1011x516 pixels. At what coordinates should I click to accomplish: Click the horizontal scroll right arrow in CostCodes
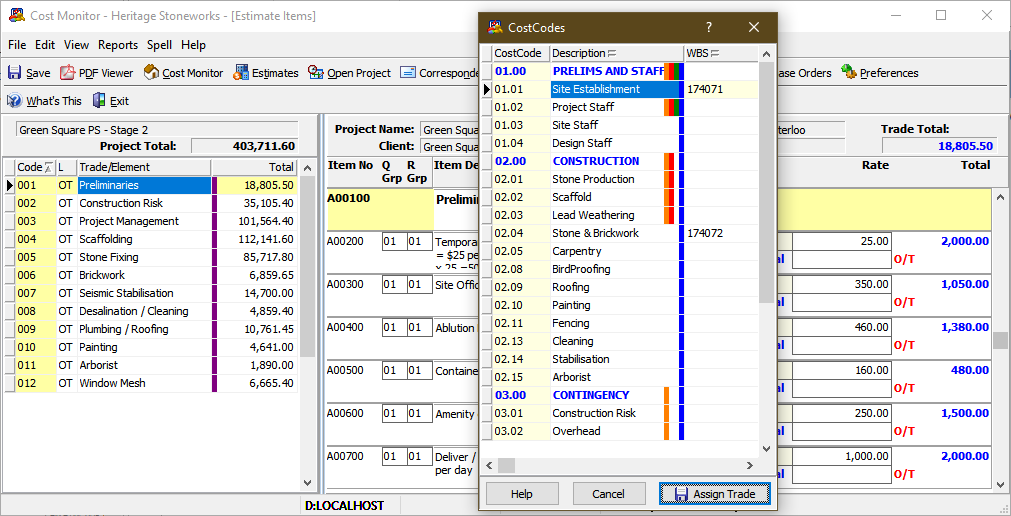click(x=750, y=465)
